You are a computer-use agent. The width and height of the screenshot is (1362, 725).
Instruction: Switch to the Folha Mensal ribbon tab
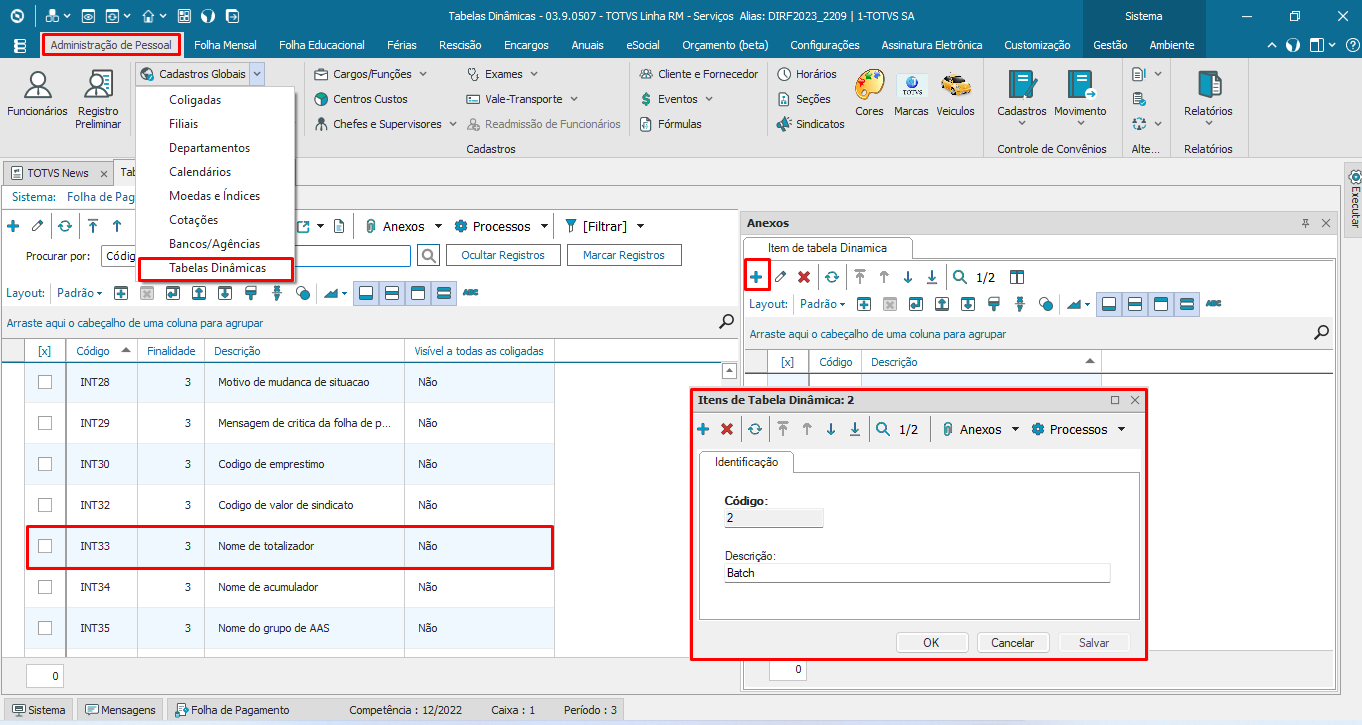click(225, 45)
